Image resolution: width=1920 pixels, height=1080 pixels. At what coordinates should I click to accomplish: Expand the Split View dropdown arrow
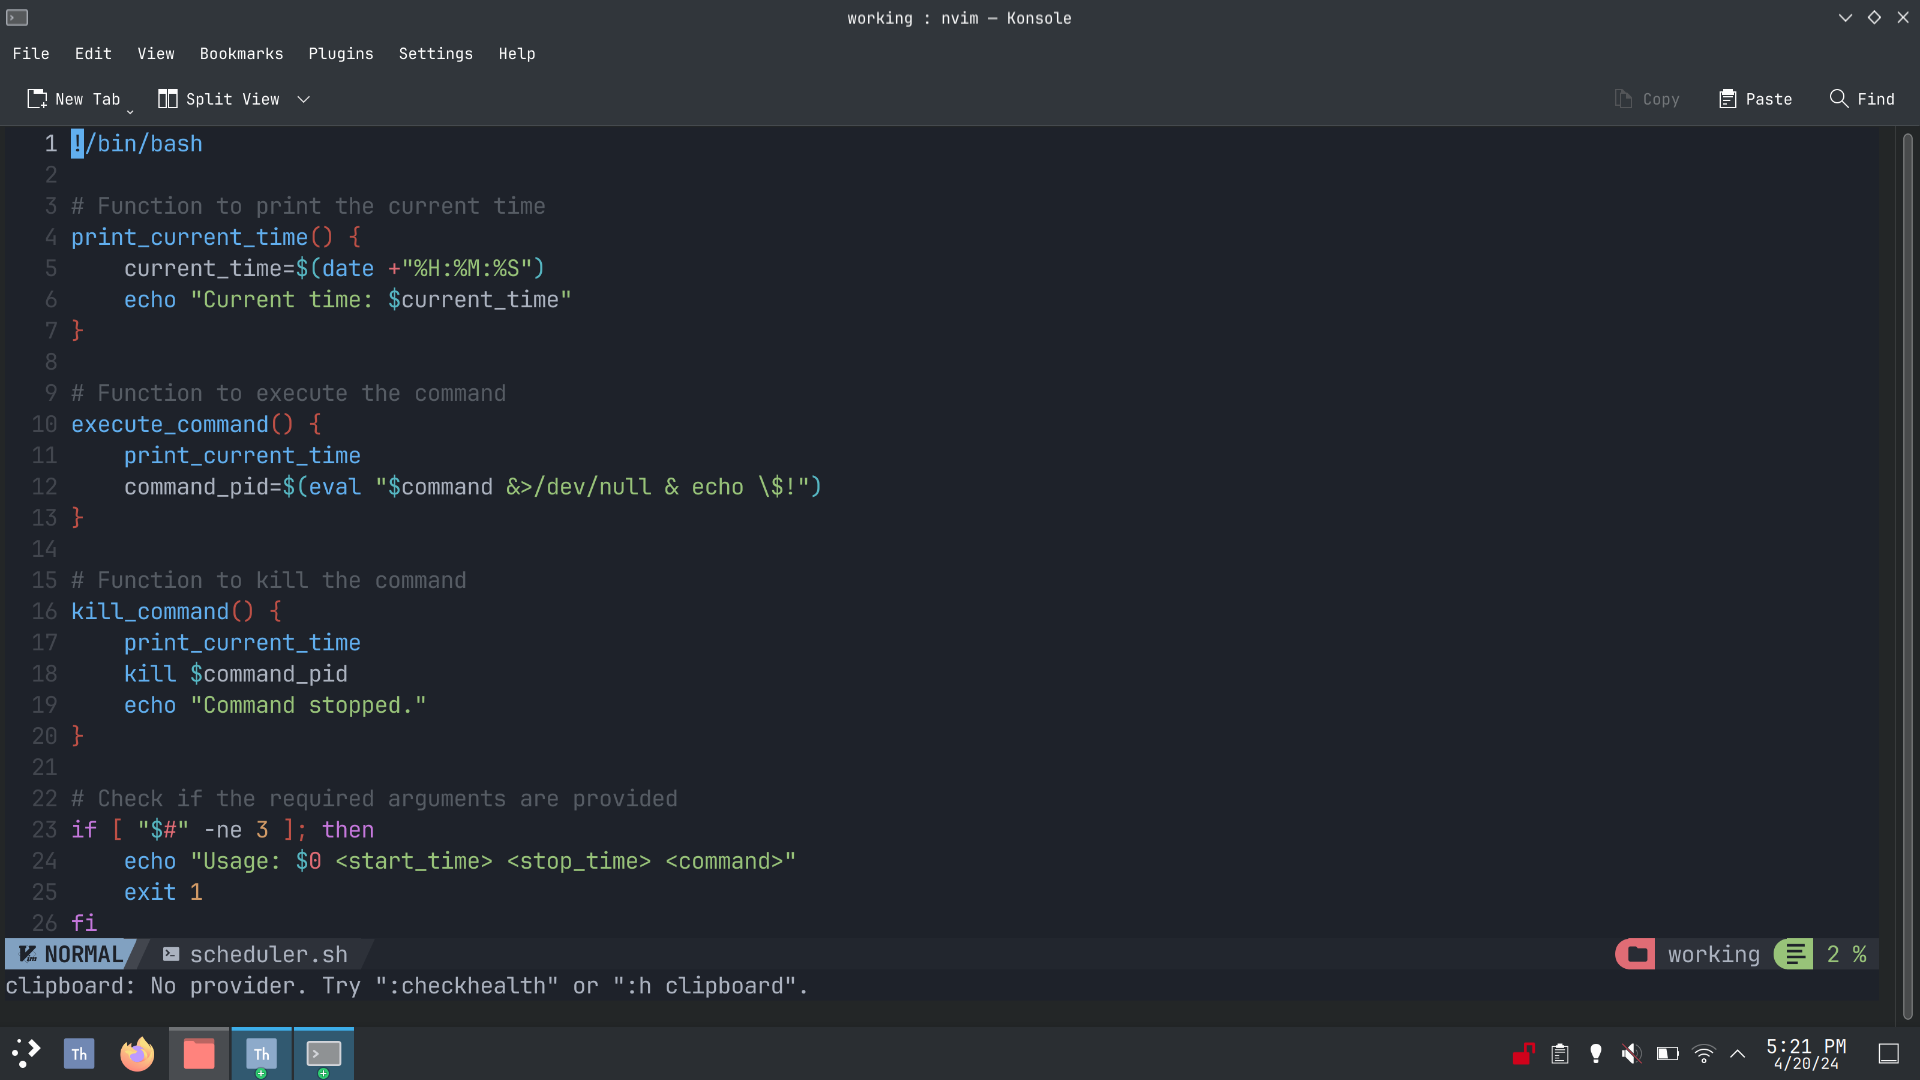pyautogui.click(x=304, y=99)
